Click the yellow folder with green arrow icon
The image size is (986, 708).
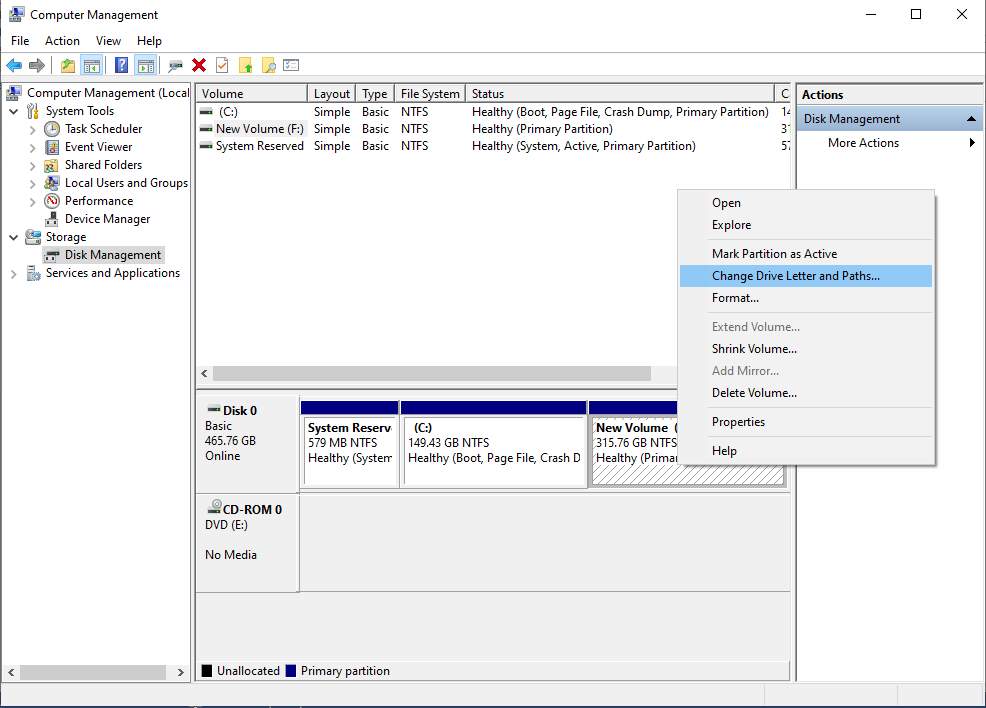click(x=246, y=65)
